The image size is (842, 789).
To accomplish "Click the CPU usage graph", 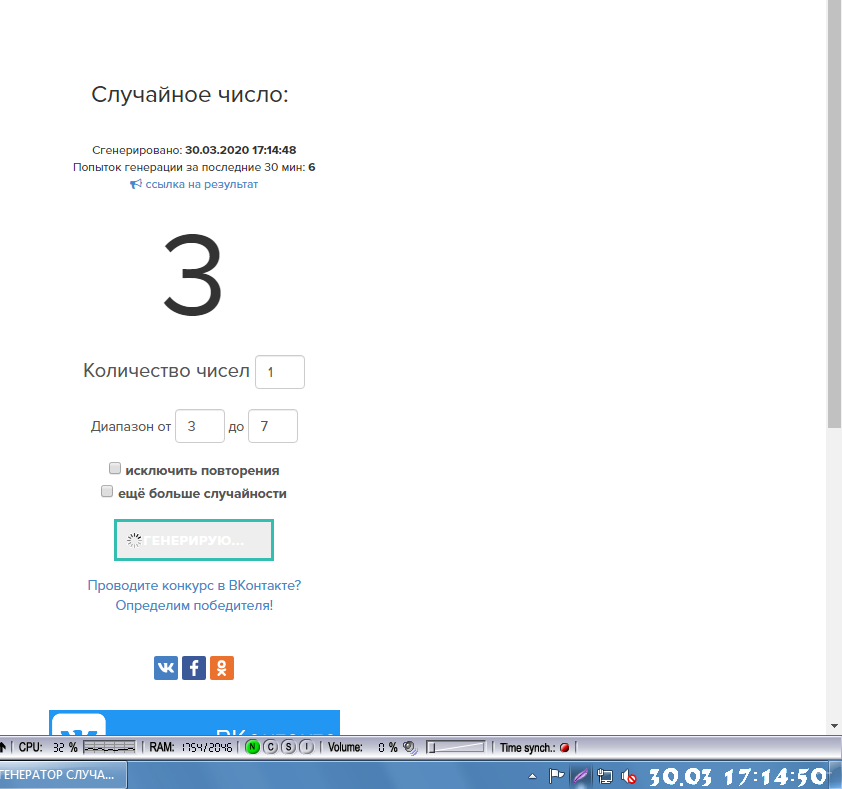I will point(110,747).
